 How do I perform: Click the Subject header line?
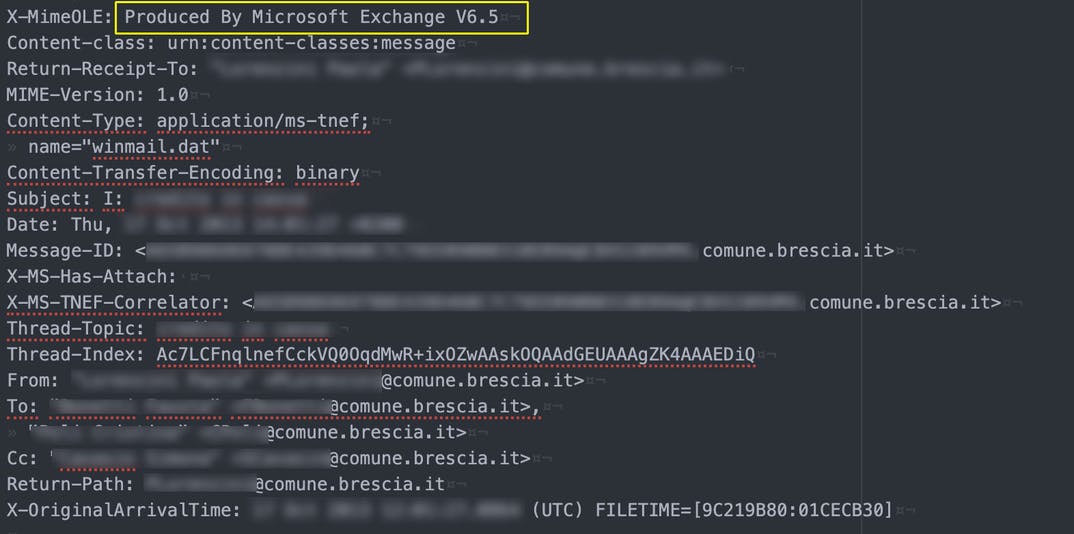pos(158,199)
